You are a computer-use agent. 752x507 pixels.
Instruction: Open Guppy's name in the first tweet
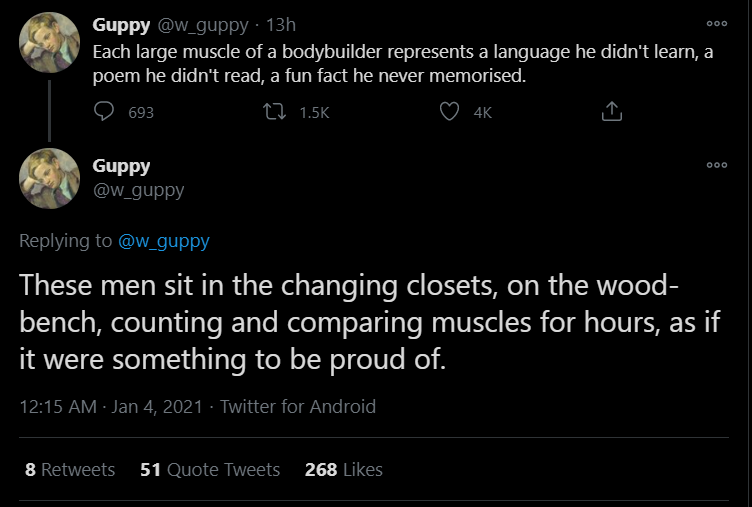[121, 24]
